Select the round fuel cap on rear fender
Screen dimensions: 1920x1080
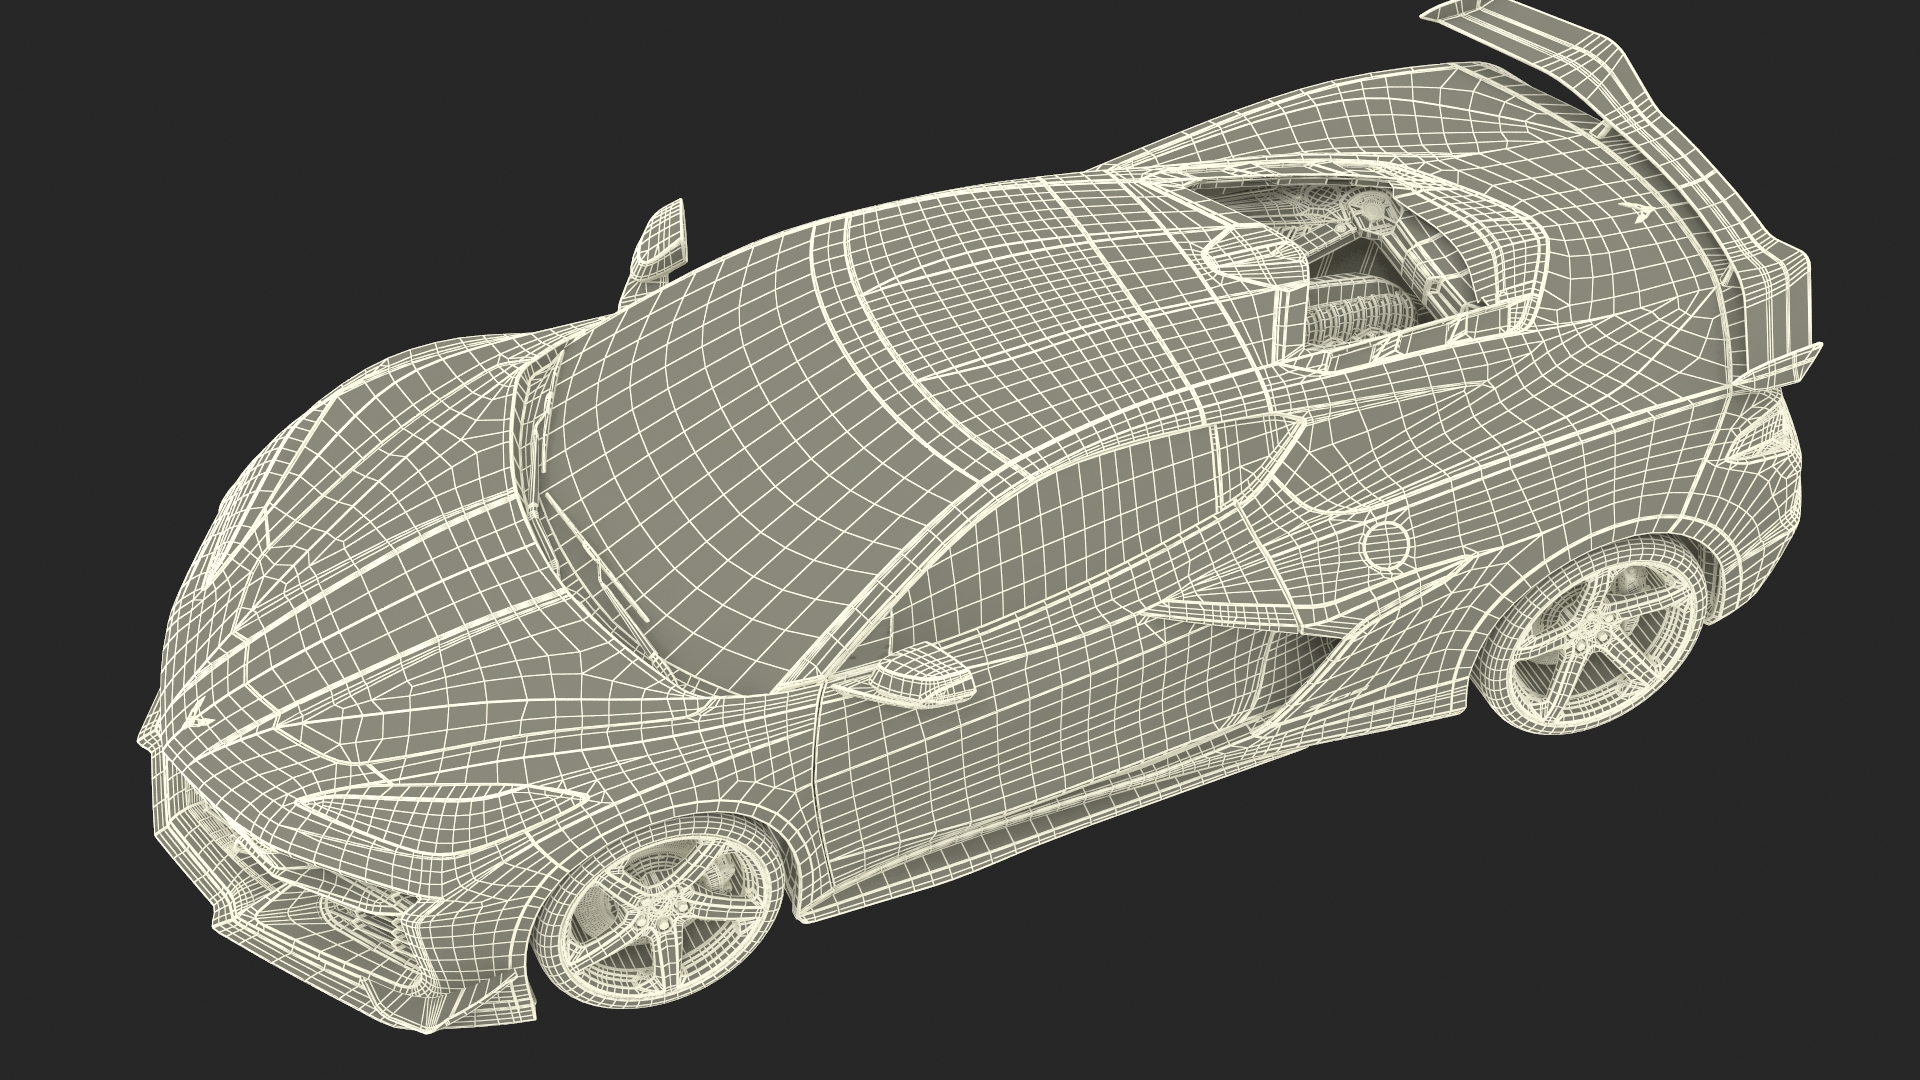pyautogui.click(x=1386, y=544)
